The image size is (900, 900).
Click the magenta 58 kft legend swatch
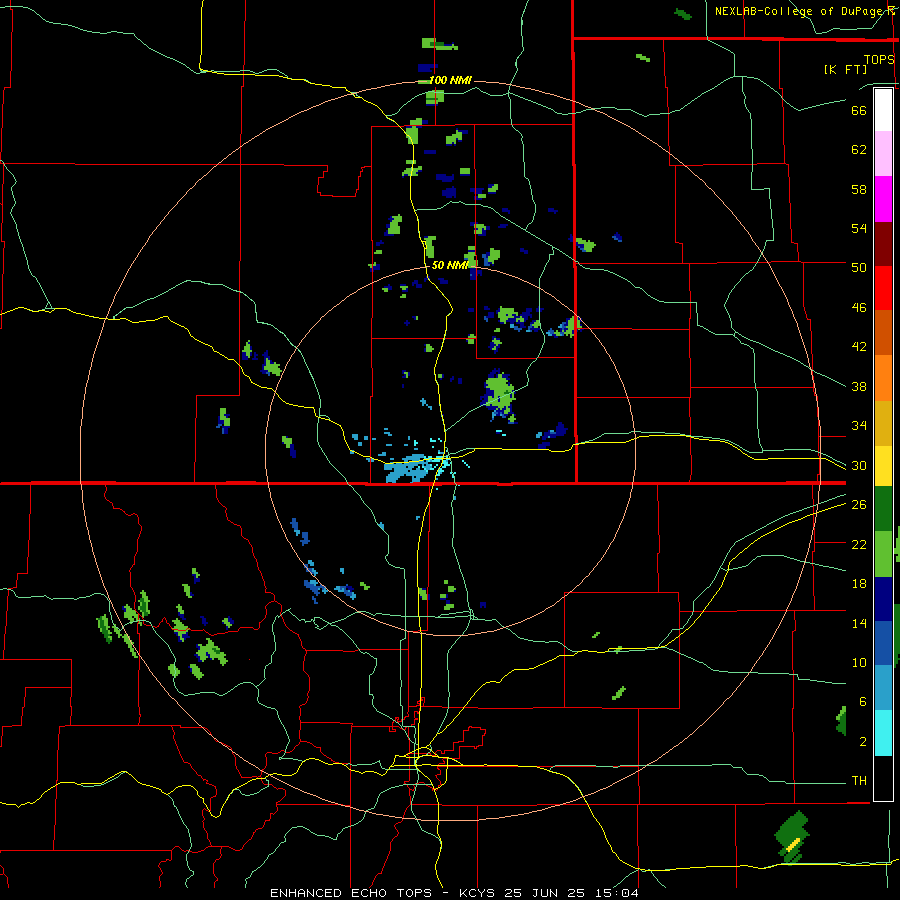(x=883, y=199)
